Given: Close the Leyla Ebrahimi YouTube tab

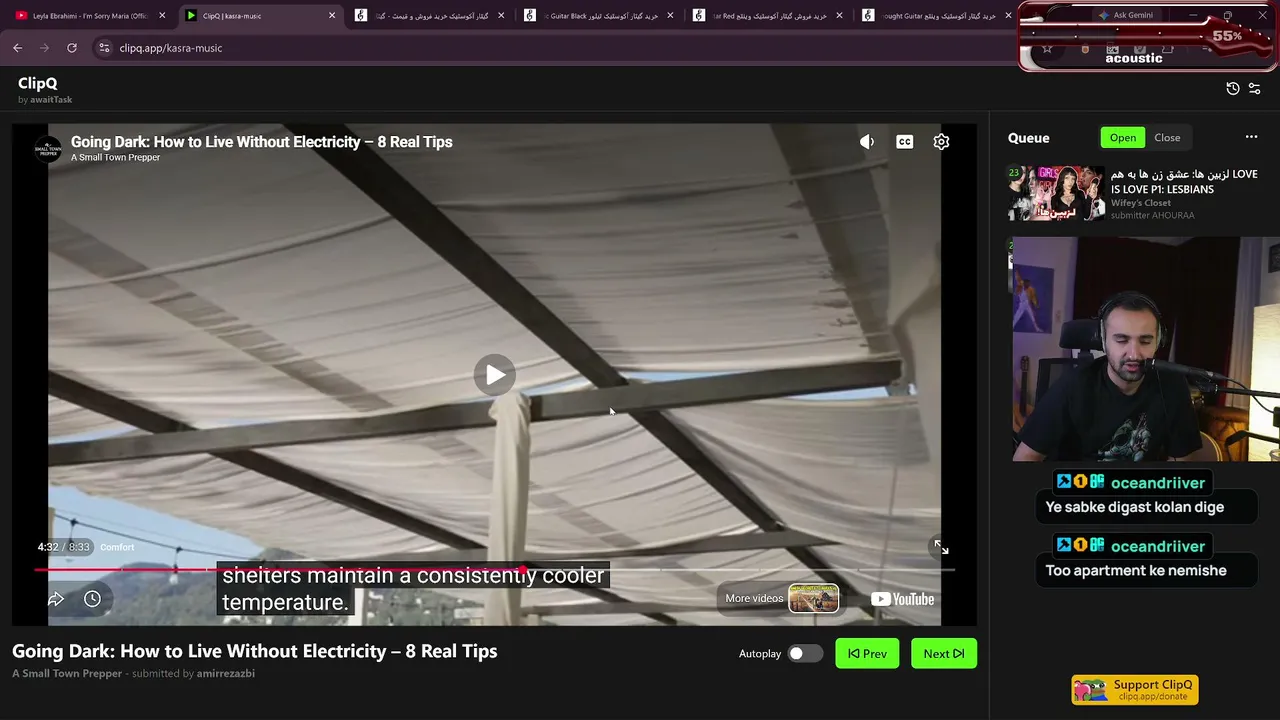Looking at the screenshot, I should [162, 15].
